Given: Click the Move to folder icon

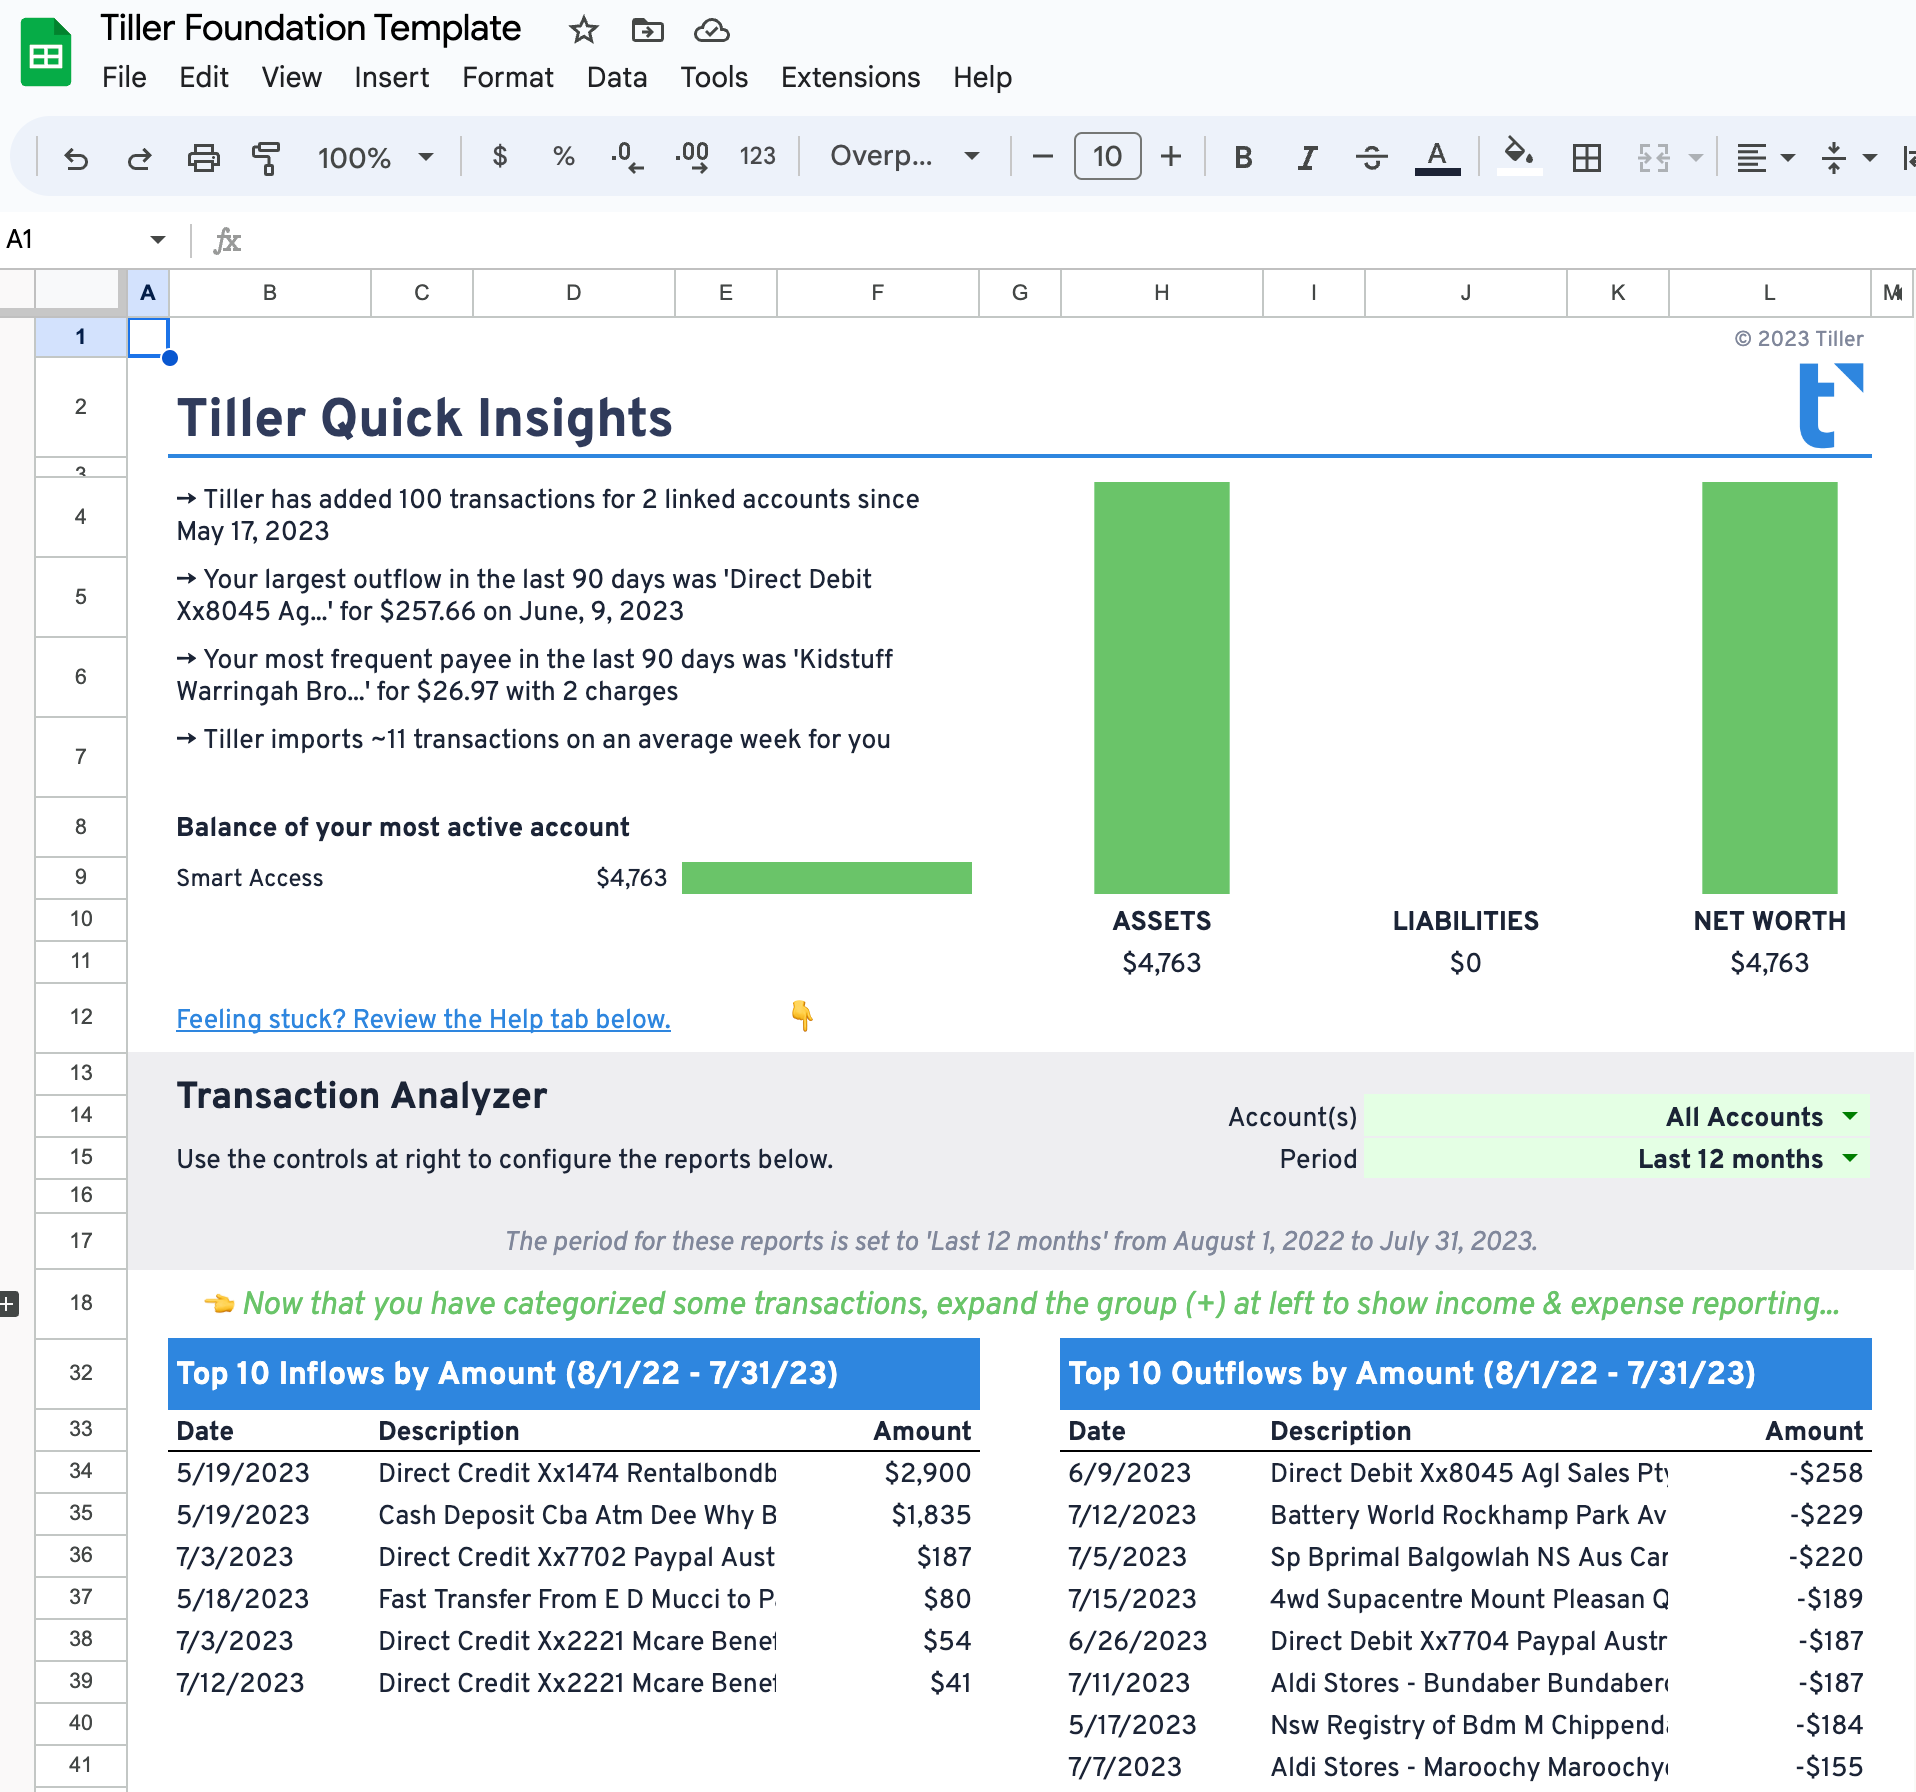Looking at the screenshot, I should (x=648, y=30).
